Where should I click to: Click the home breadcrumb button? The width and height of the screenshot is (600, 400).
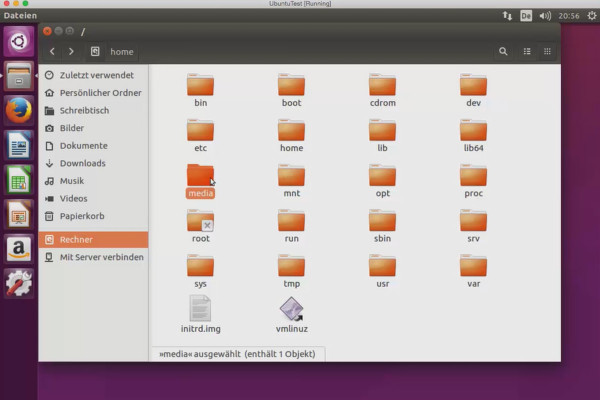pos(122,52)
